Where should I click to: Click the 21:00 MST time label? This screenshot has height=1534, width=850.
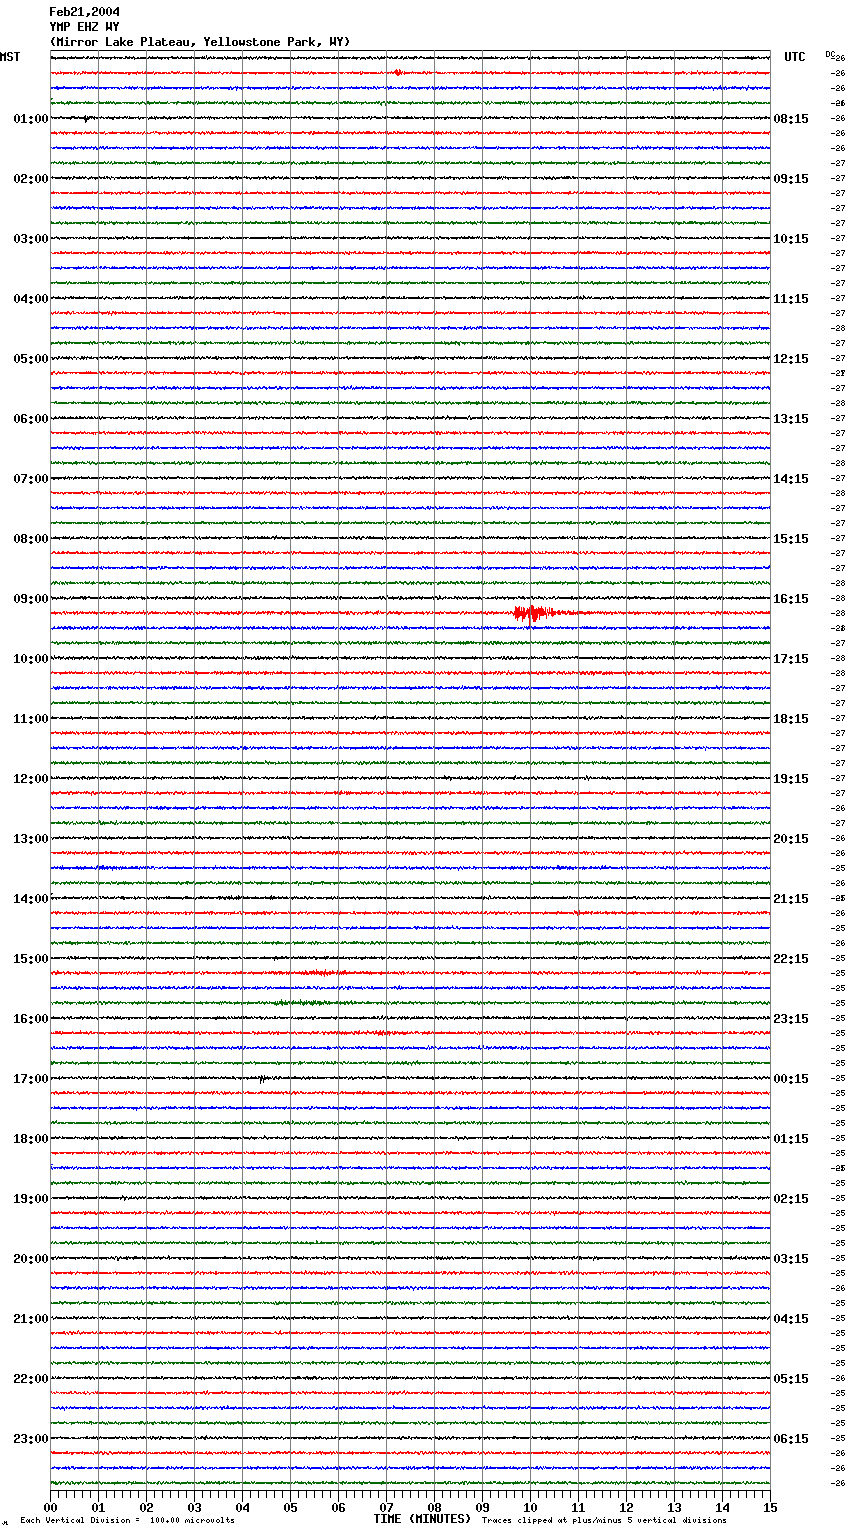(31, 1319)
